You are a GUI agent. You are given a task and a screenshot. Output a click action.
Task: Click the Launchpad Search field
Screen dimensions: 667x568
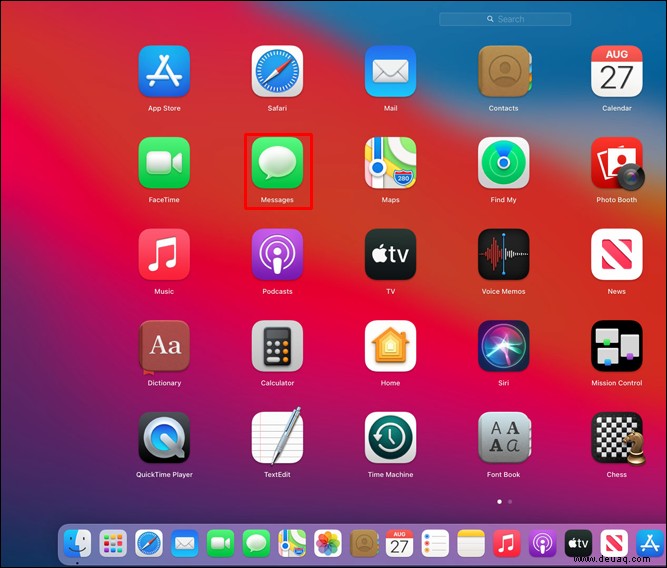point(505,19)
